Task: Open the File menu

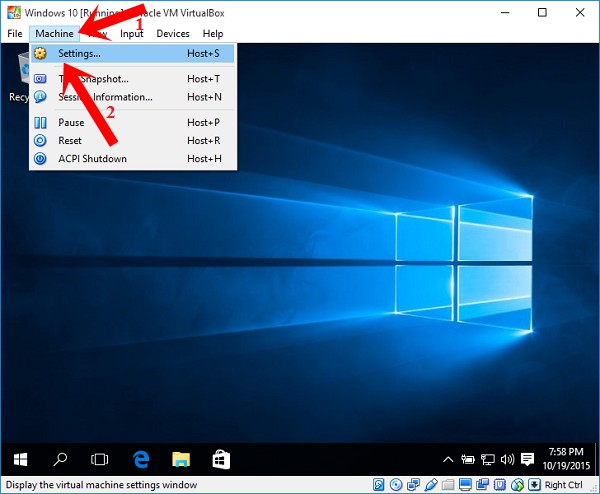Action: click(15, 34)
